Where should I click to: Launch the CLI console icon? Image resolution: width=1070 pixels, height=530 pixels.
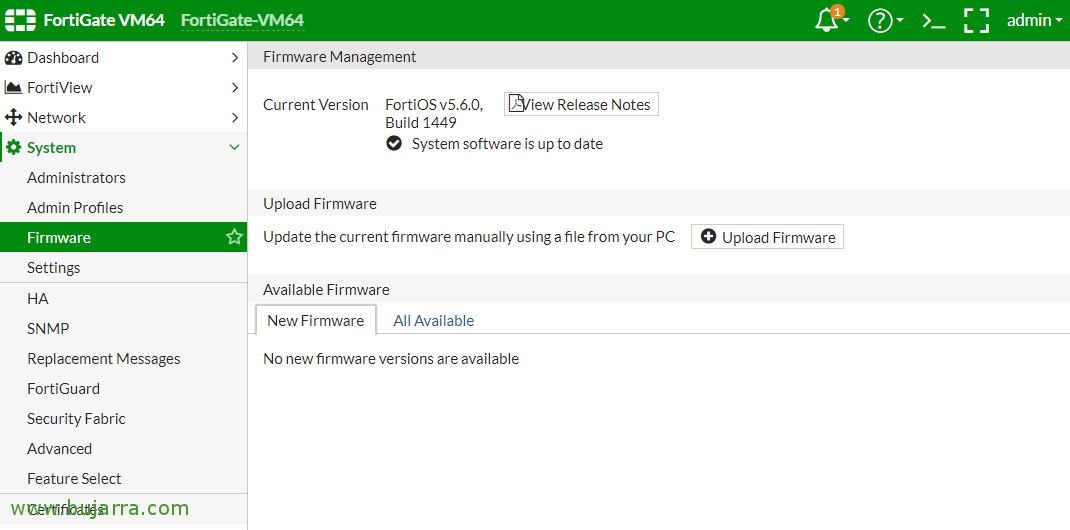[933, 20]
